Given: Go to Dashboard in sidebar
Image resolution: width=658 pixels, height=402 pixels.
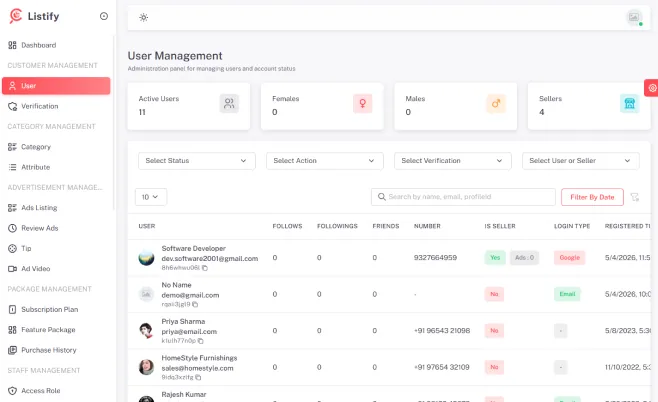Looking at the screenshot, I should (x=56, y=45).
